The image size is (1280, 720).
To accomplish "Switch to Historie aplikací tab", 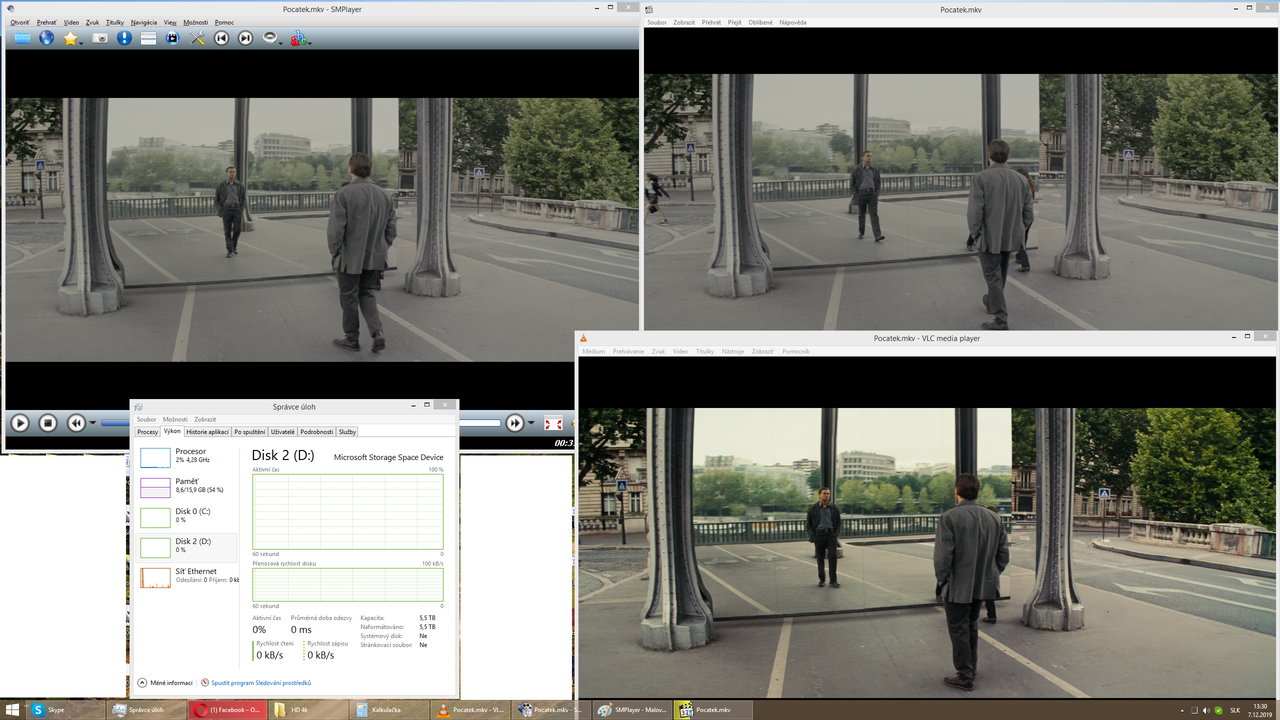I will coord(207,431).
